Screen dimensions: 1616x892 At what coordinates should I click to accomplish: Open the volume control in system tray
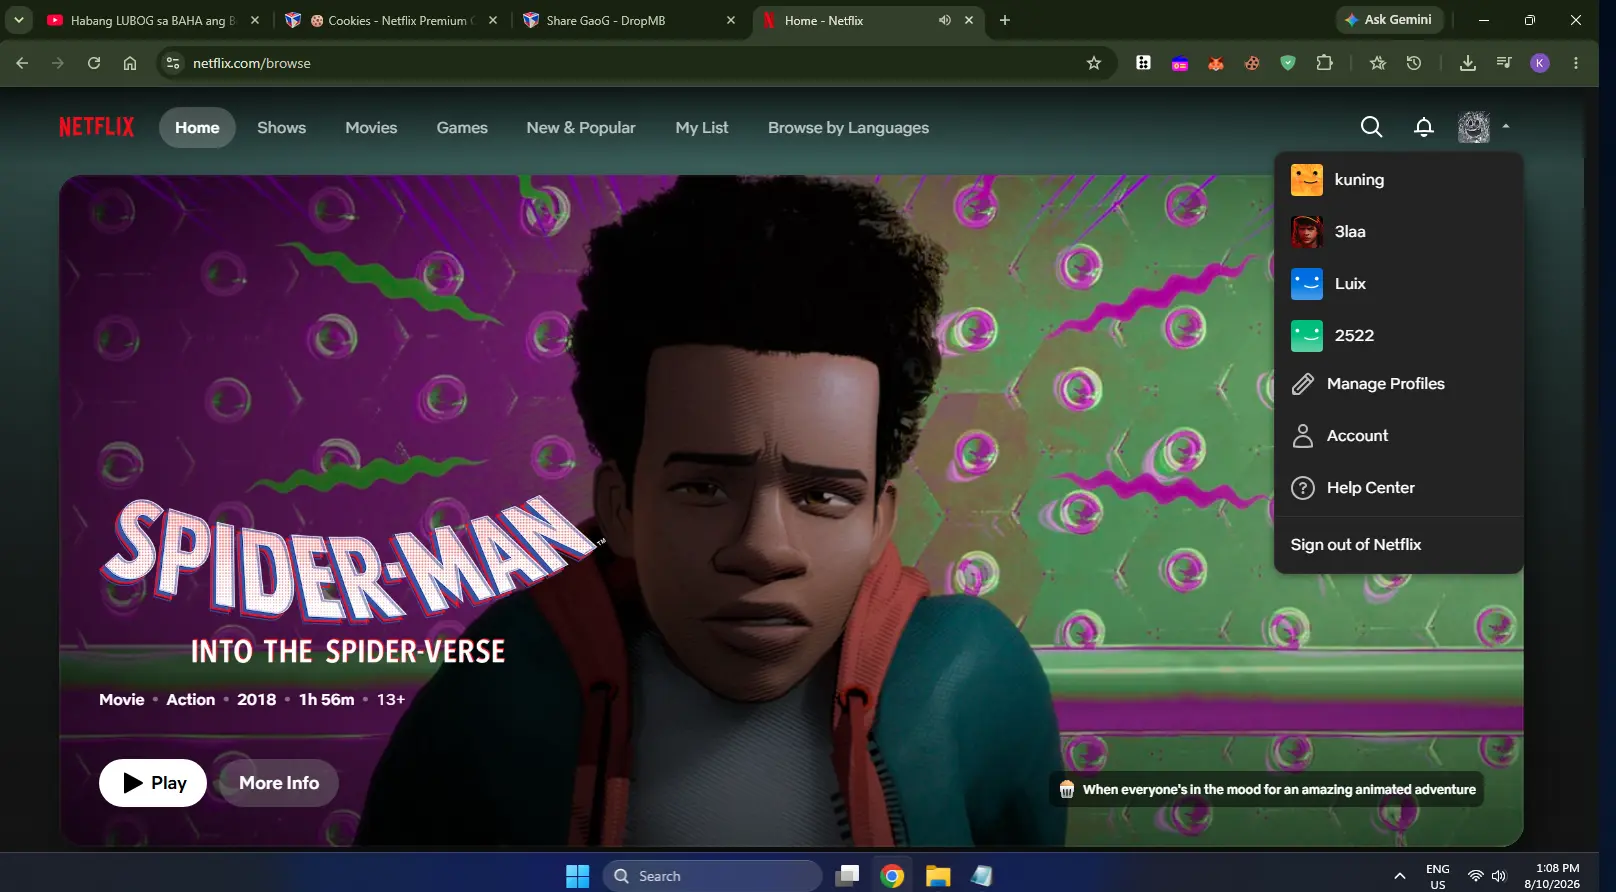[x=1499, y=876]
